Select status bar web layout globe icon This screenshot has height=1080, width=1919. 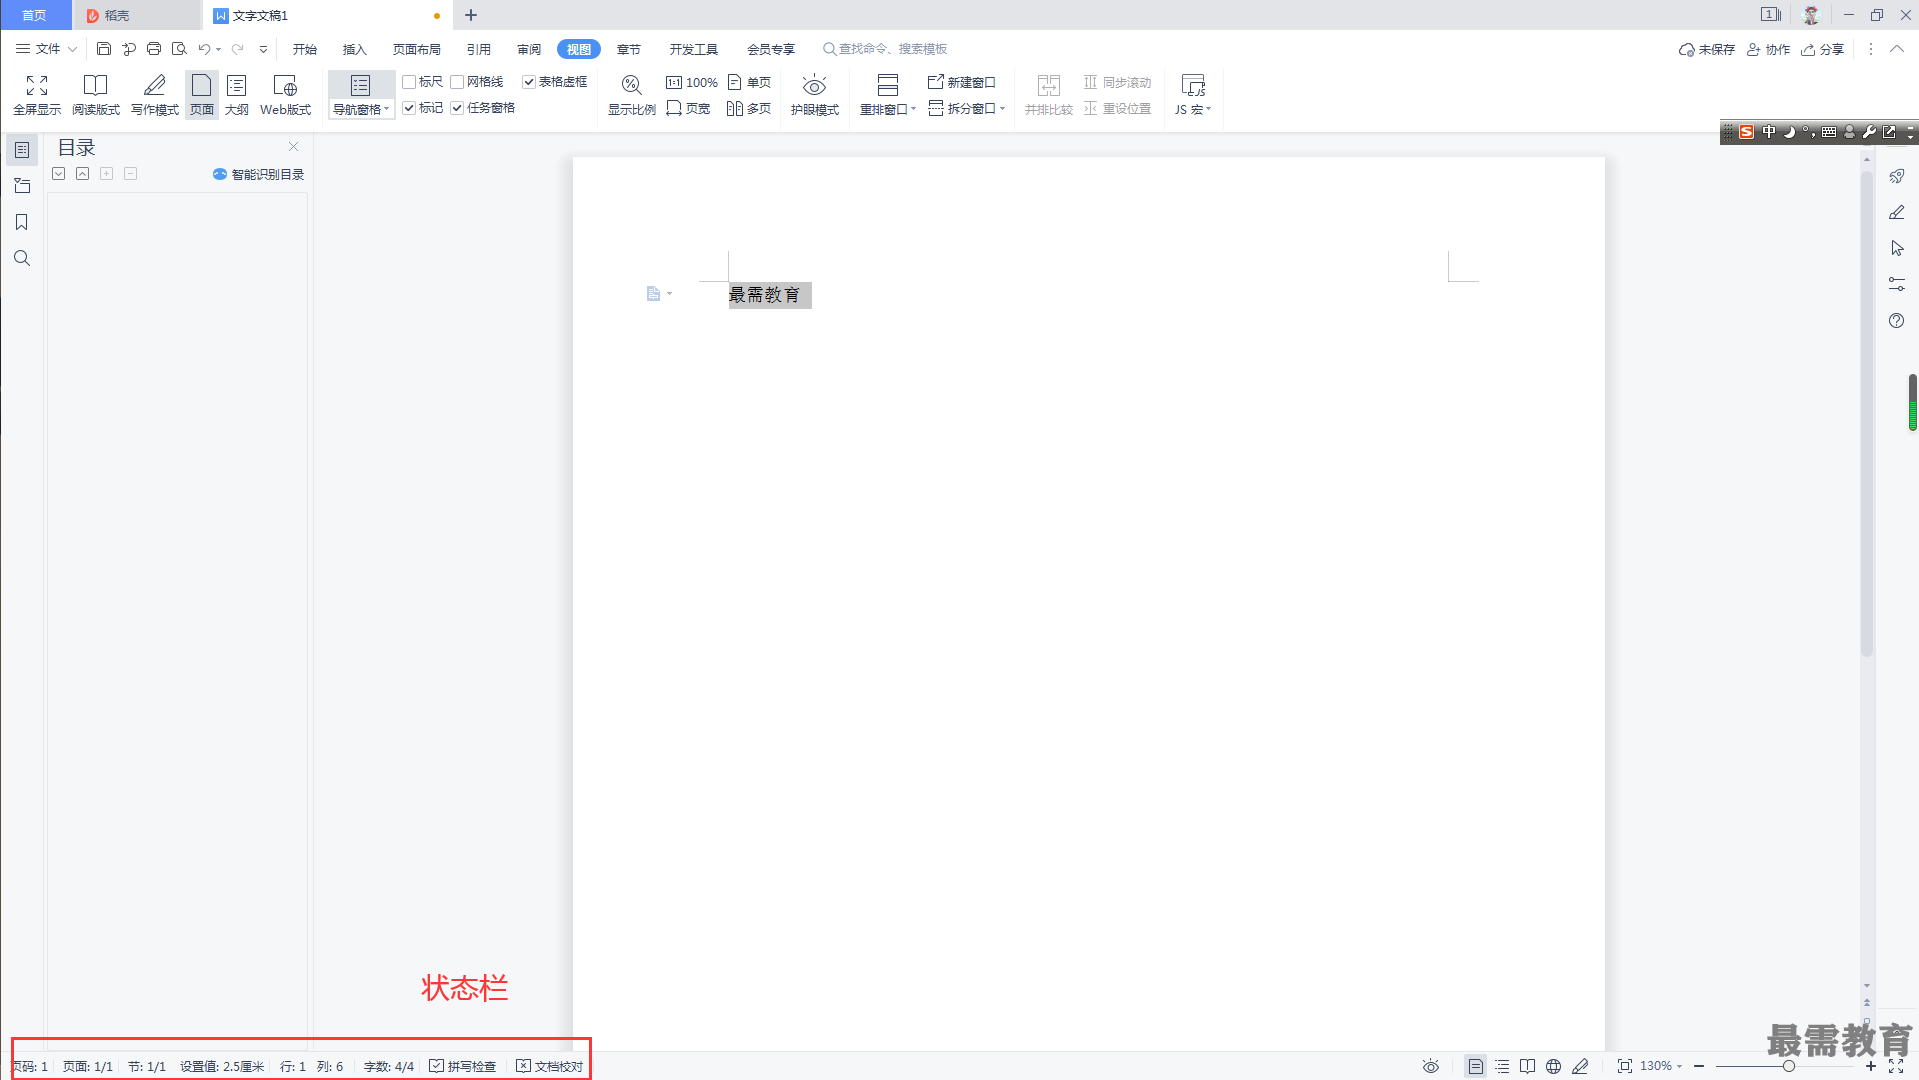coord(1553,1066)
